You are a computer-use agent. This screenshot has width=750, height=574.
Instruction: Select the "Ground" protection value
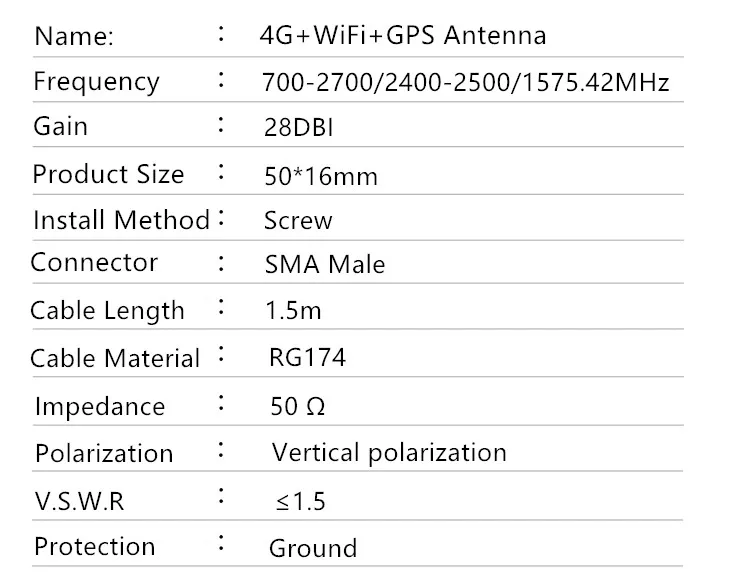312,548
